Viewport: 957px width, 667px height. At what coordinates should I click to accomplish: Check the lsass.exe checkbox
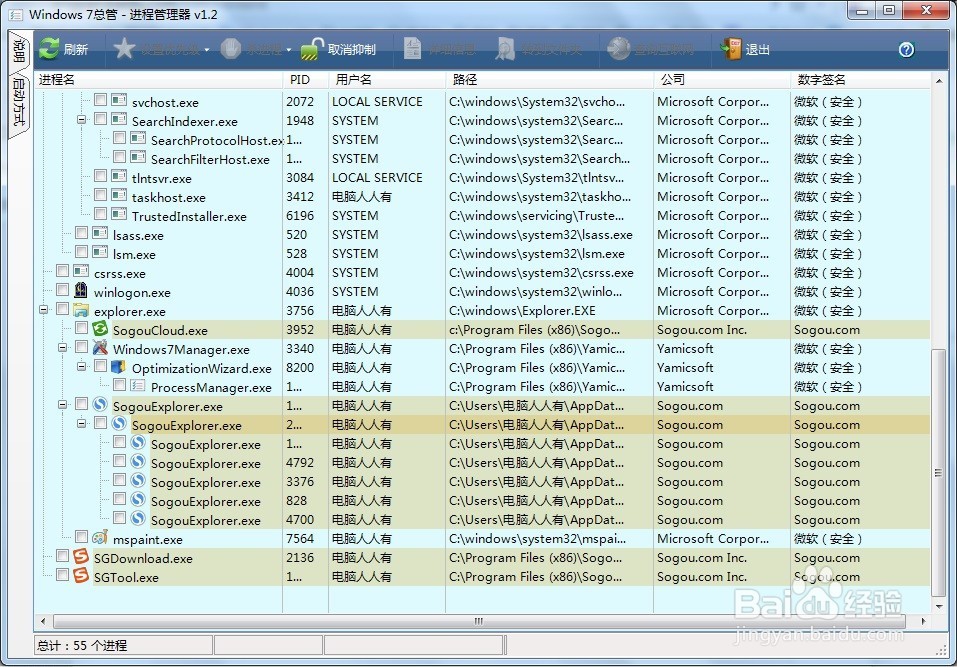(82, 233)
